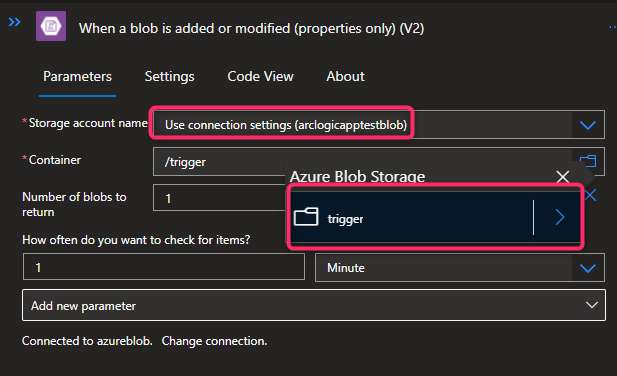
Task: Collapse panel with double chevron icon
Action: (x=15, y=22)
